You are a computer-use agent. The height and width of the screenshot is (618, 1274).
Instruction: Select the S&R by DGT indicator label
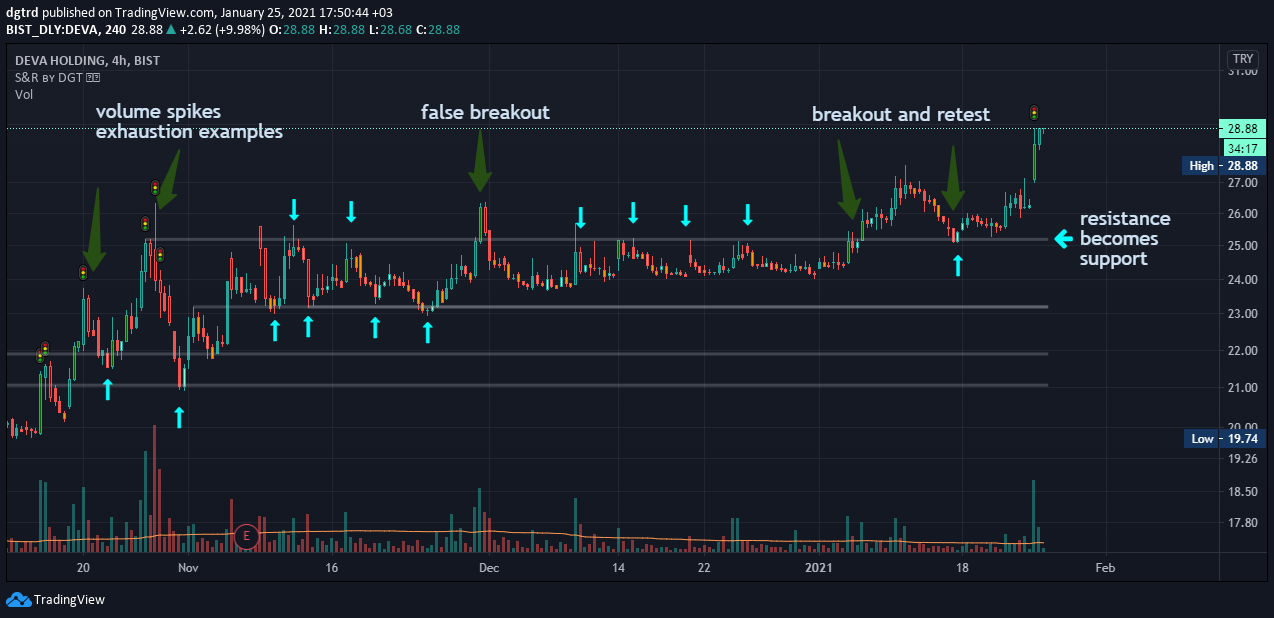coord(56,77)
